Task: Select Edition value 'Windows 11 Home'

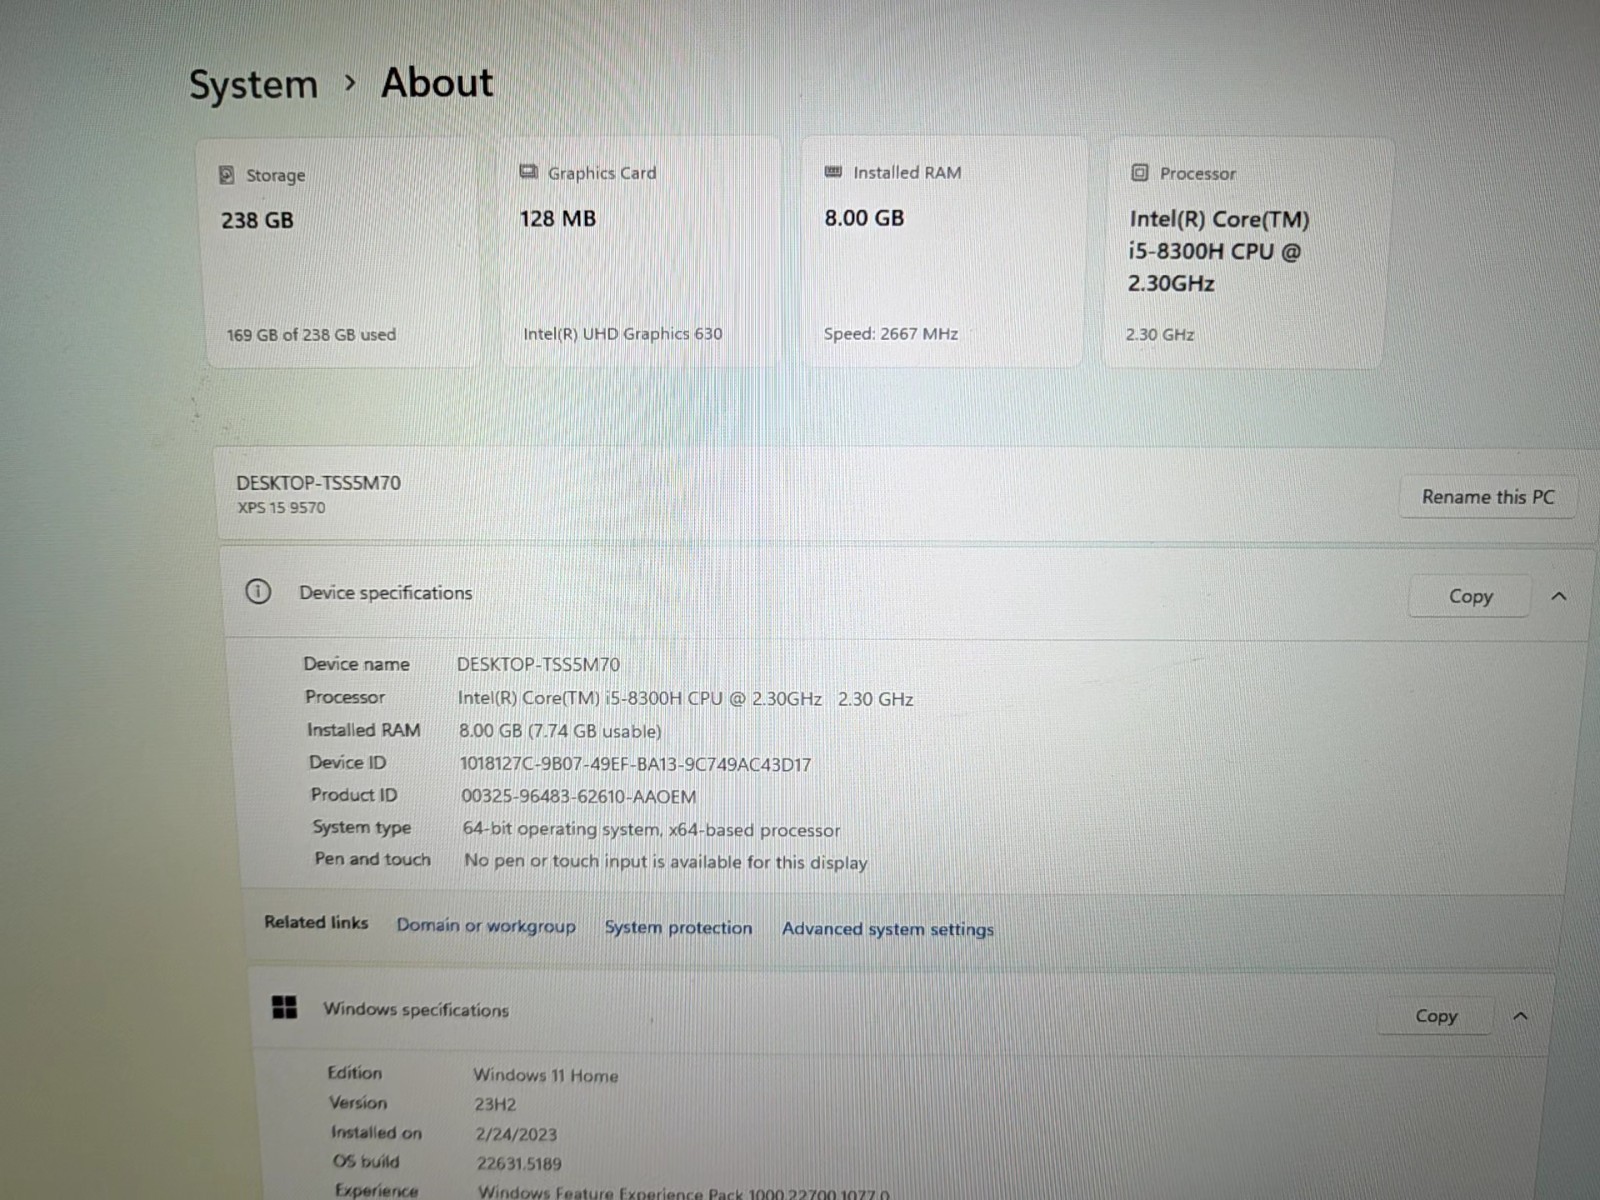Action: point(545,1076)
